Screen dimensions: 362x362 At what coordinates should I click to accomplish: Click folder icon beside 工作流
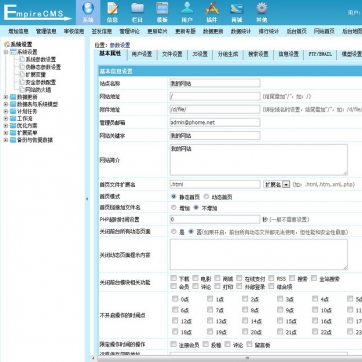pos(13,119)
